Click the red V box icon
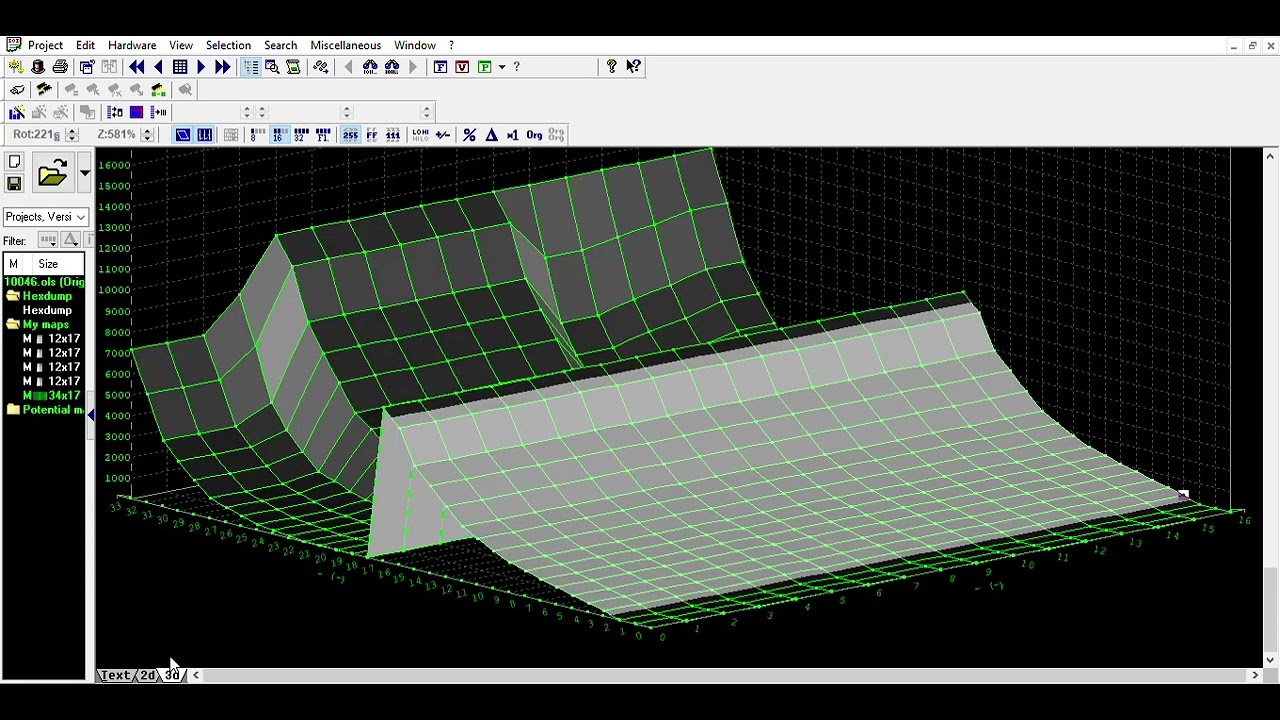 pyautogui.click(x=462, y=67)
